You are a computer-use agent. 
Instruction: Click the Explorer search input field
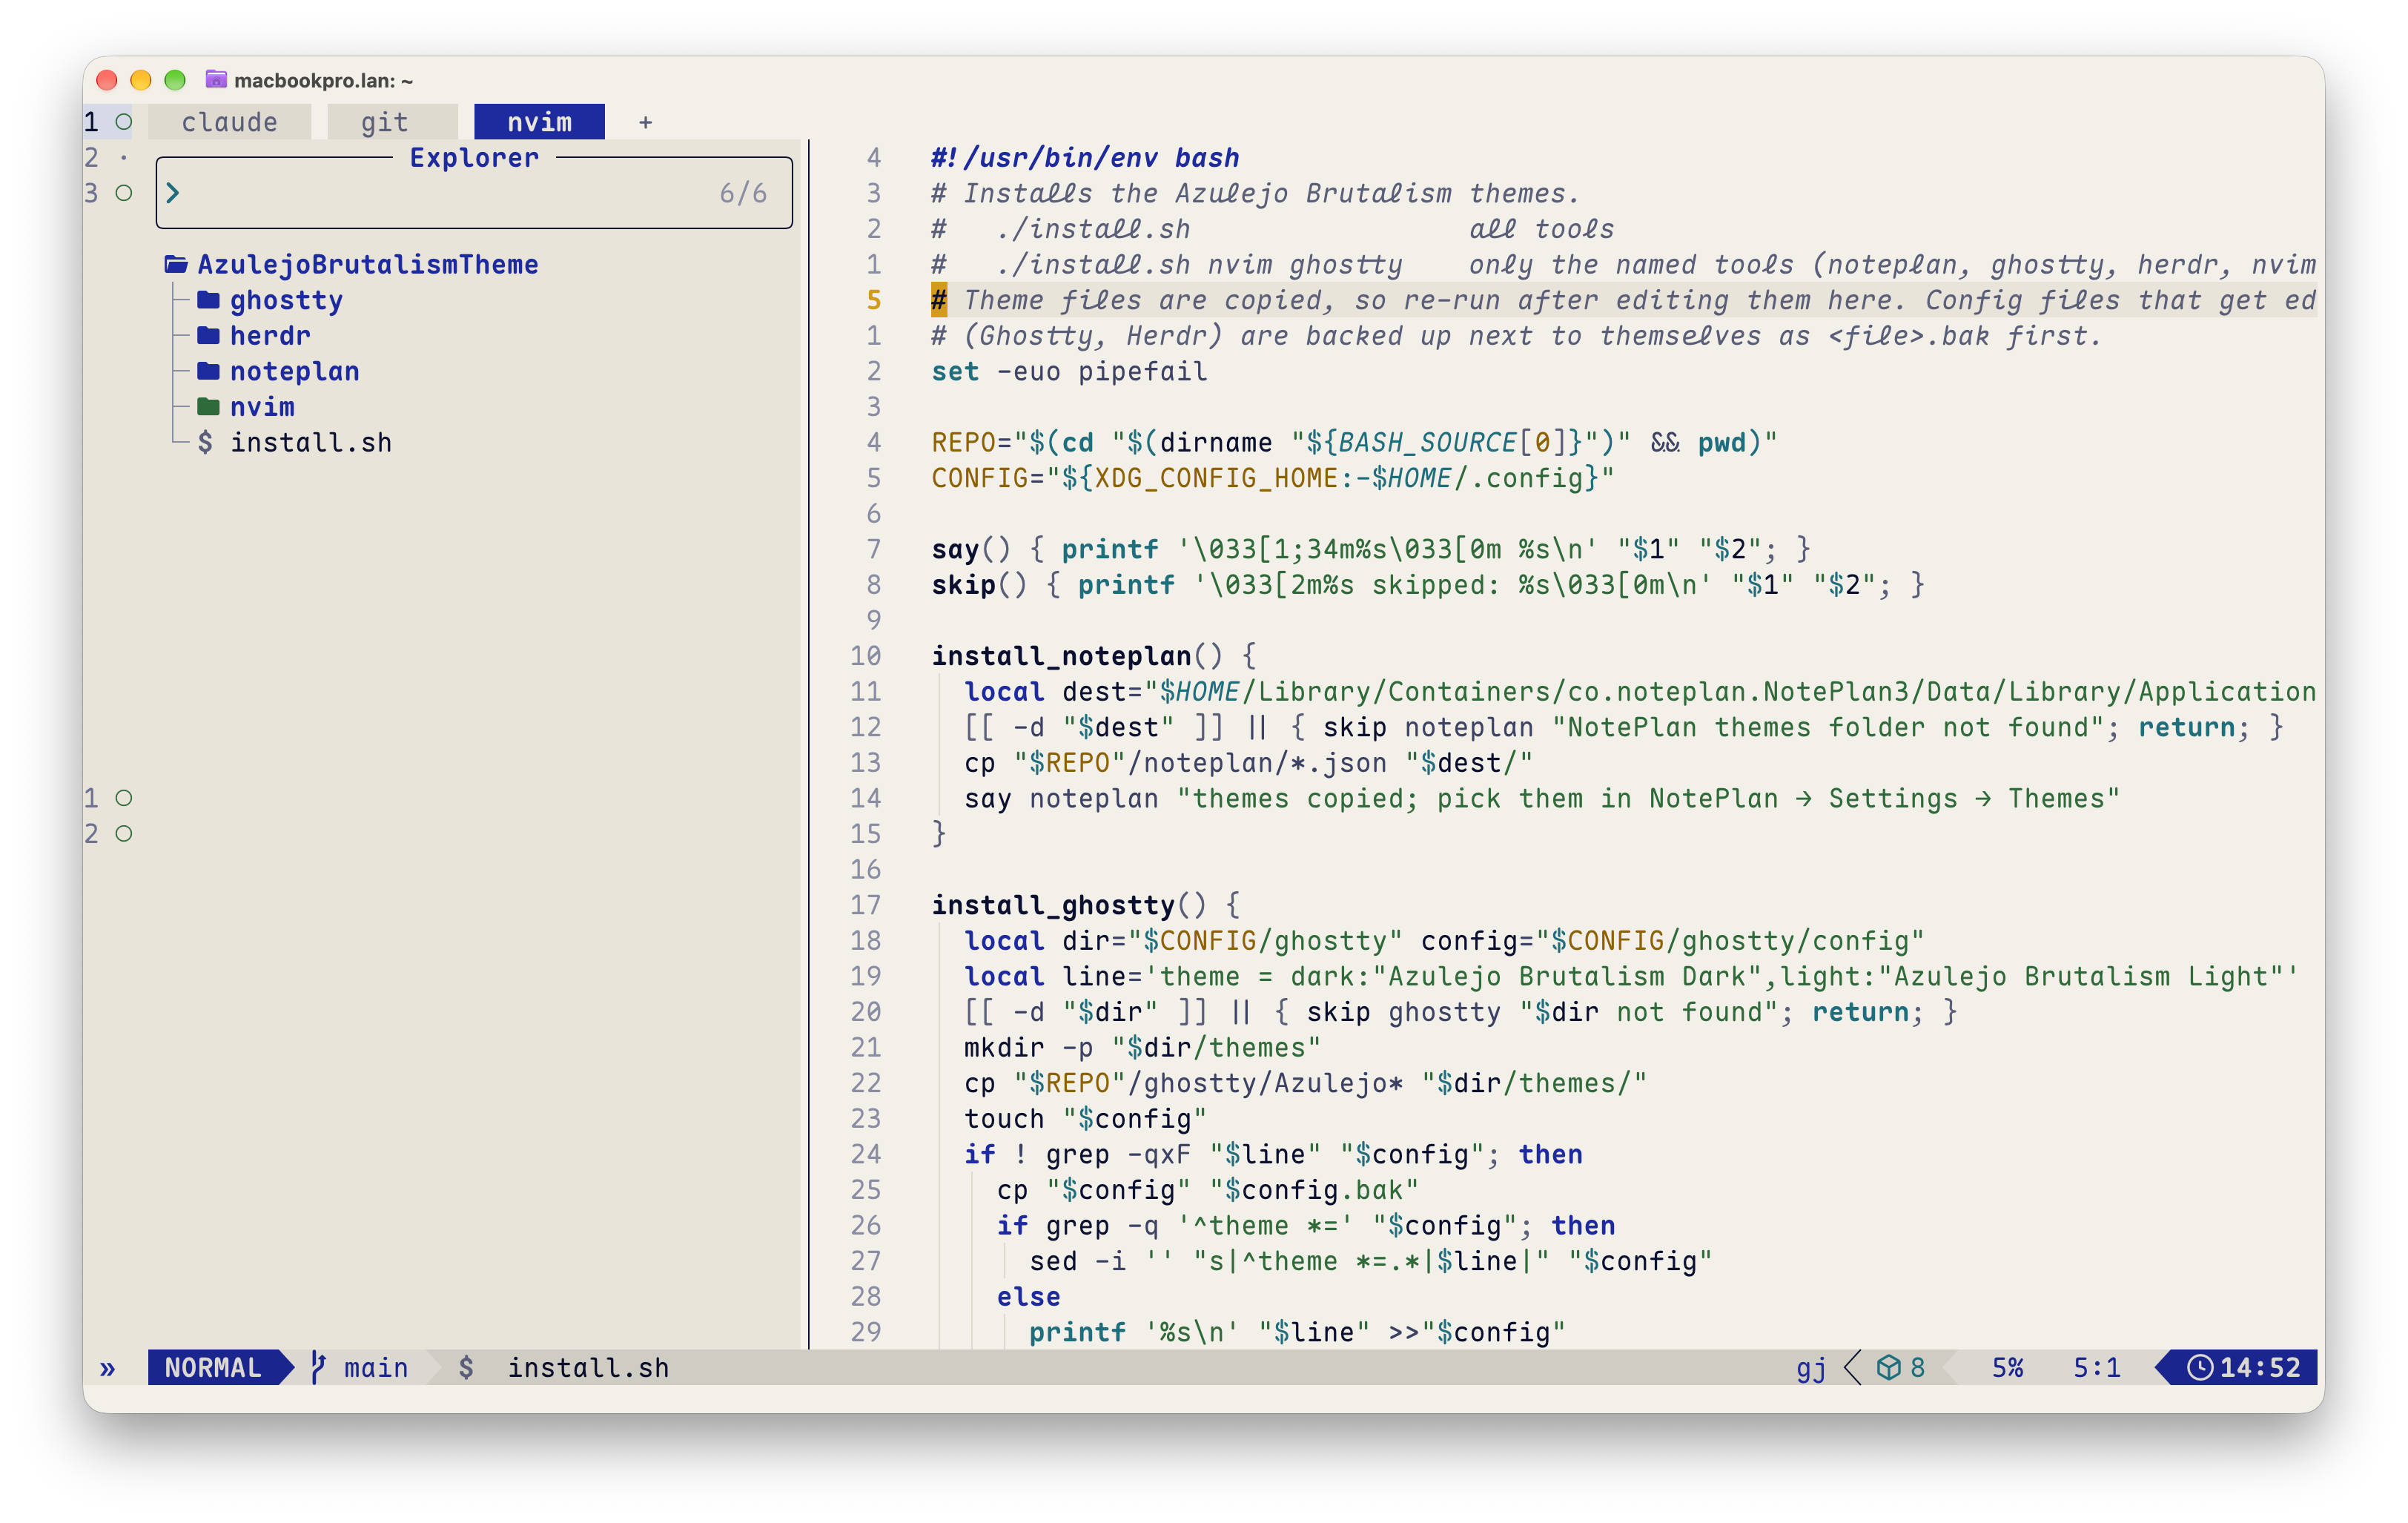coord(474,193)
